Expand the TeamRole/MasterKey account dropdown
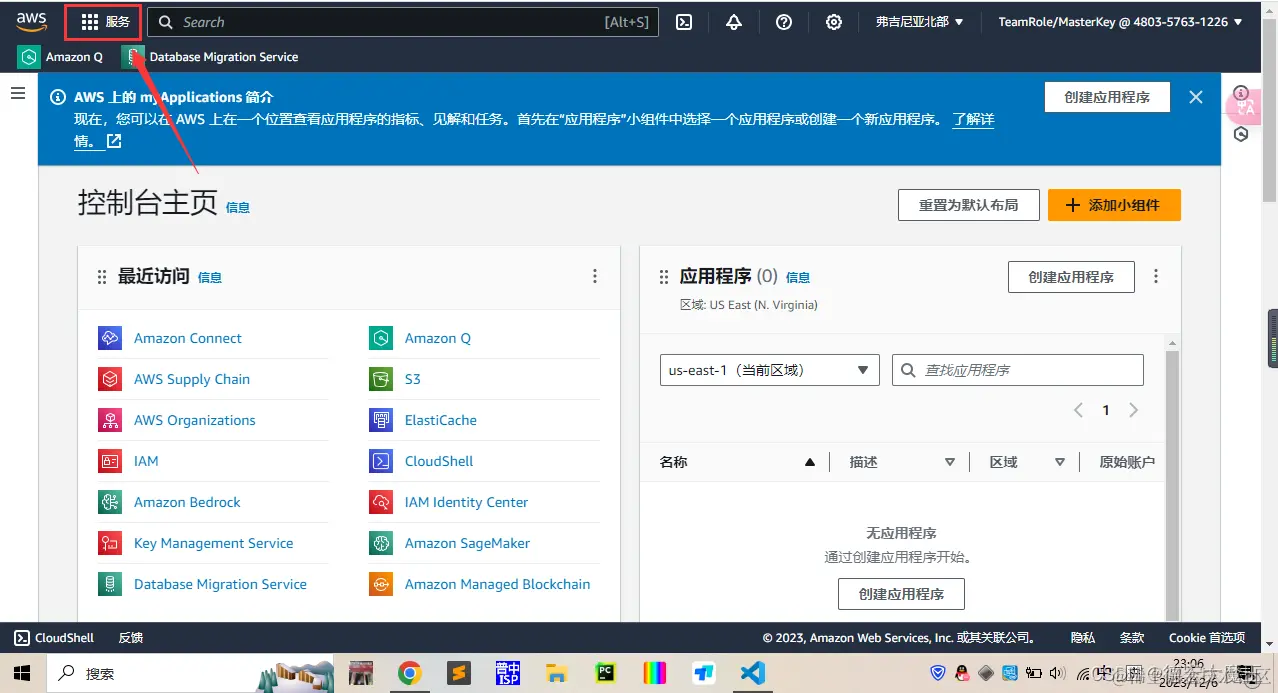The image size is (1278, 693). [x=1120, y=22]
